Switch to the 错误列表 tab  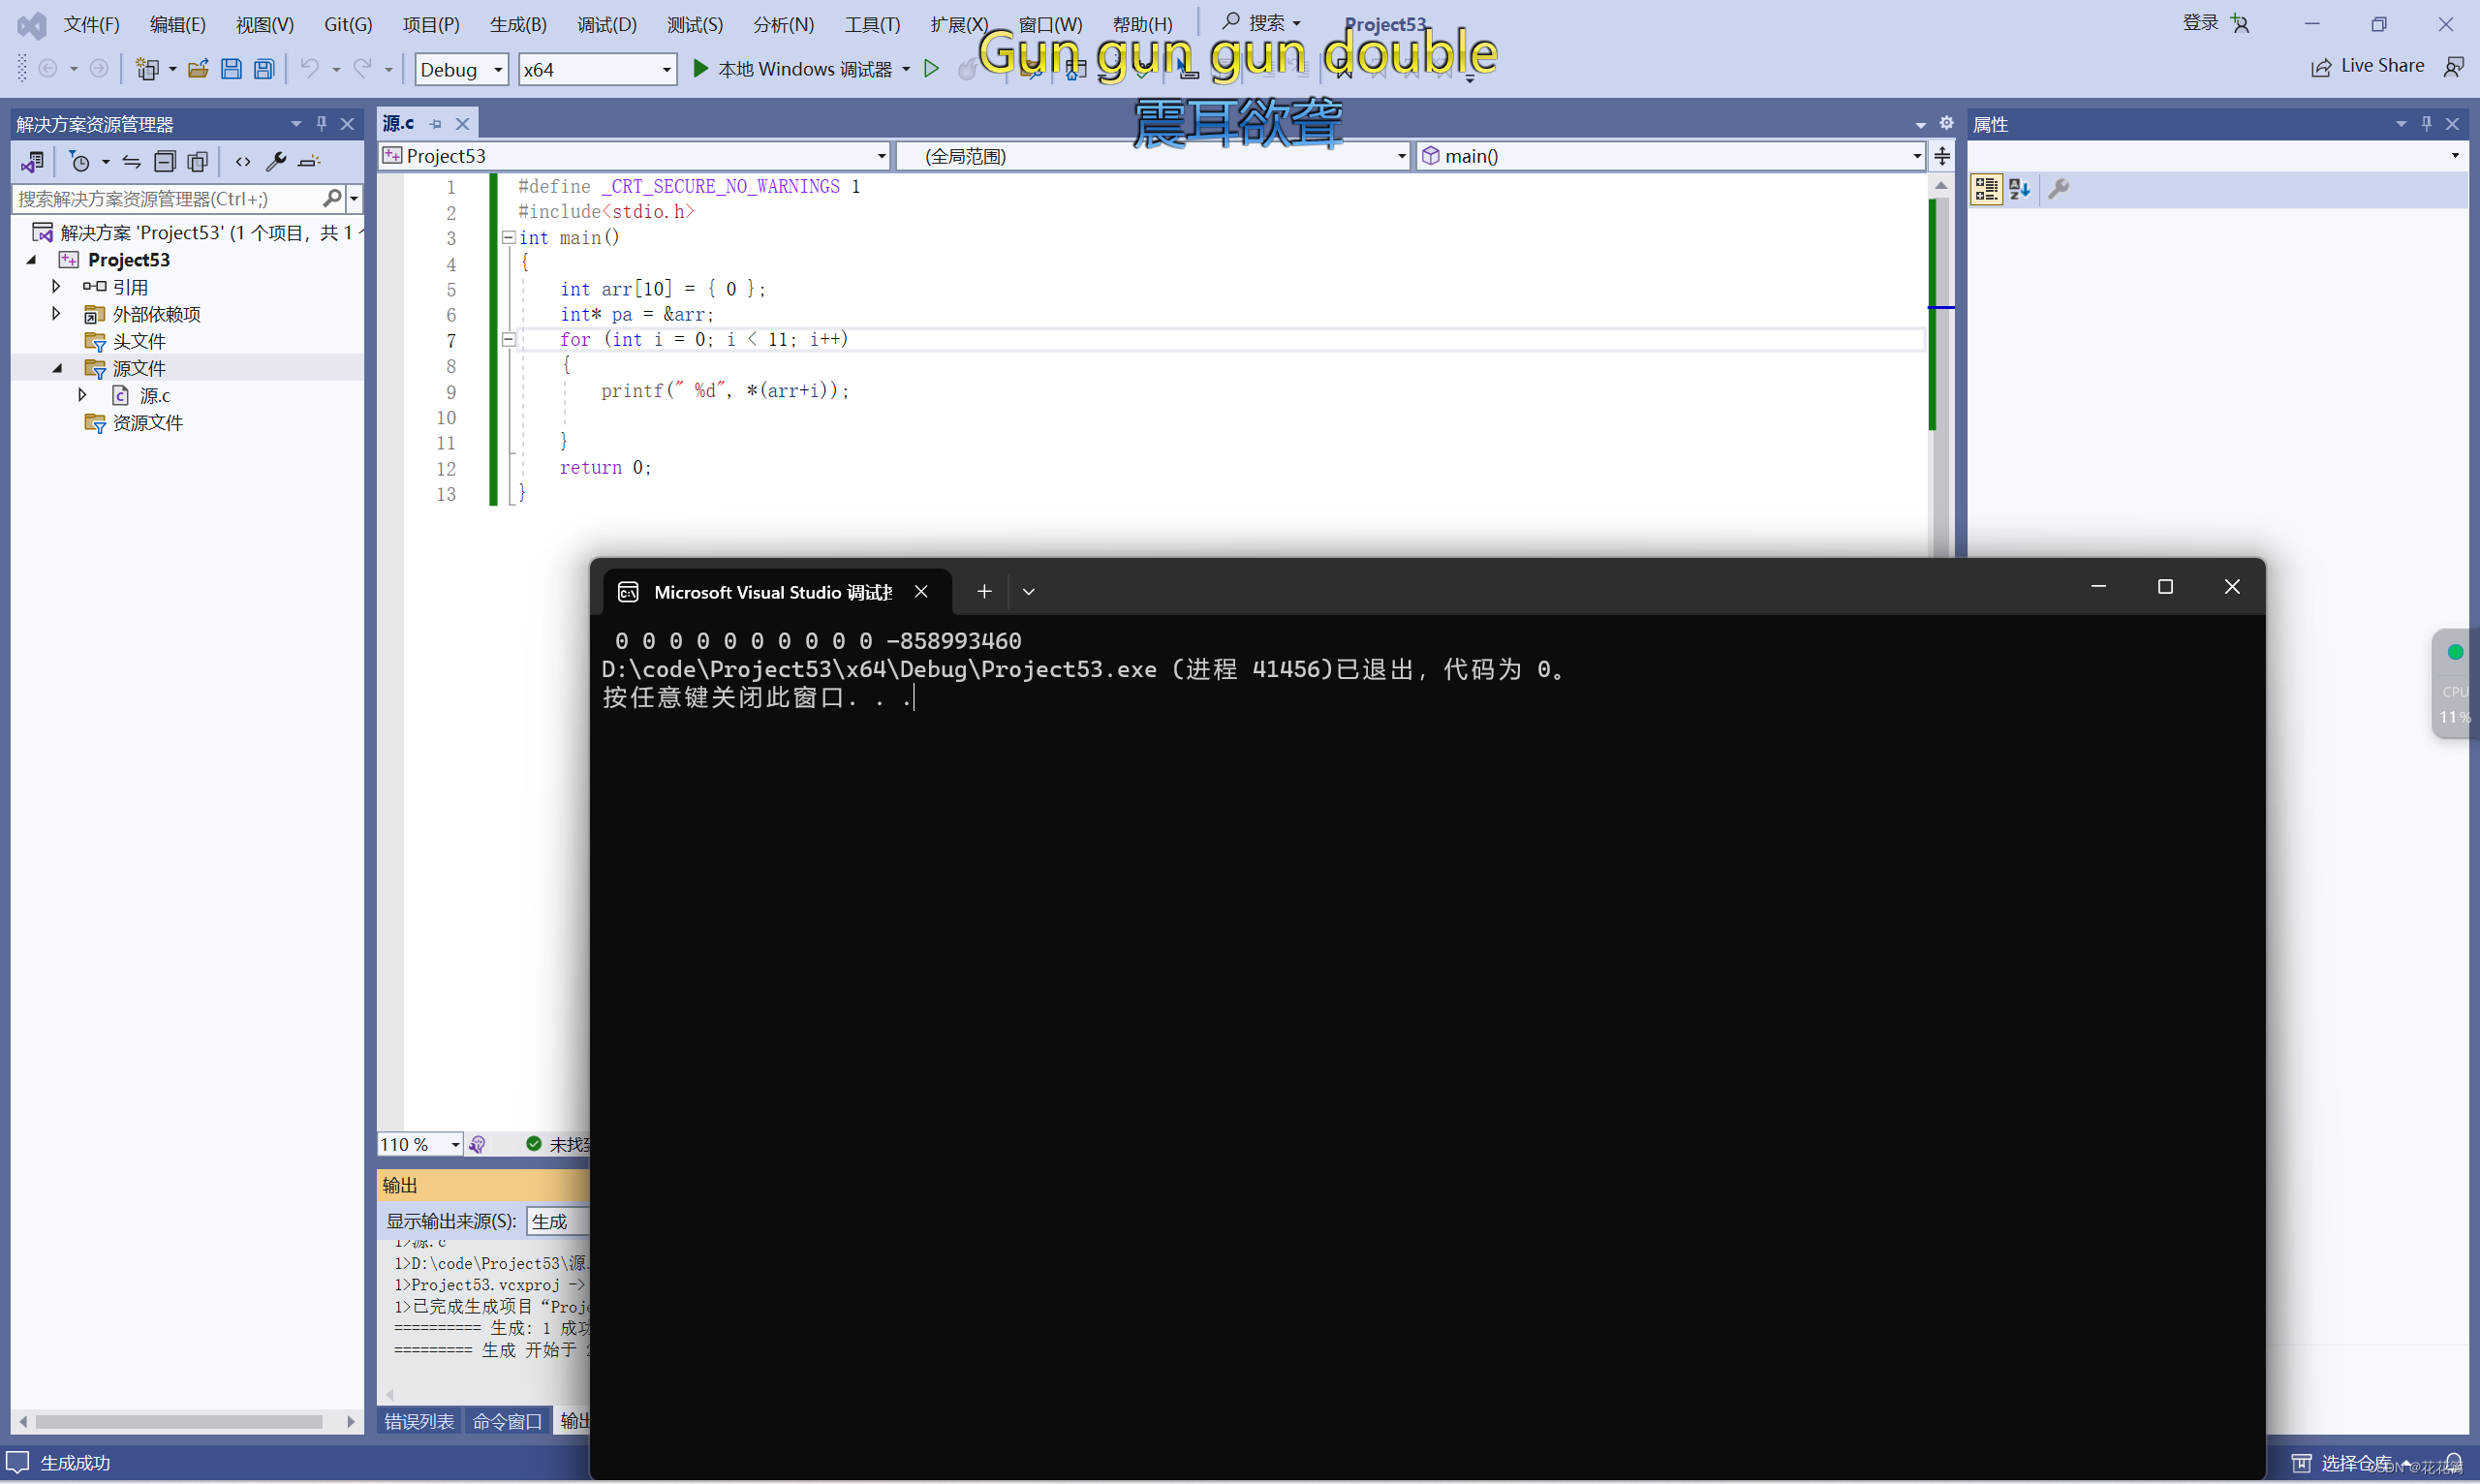419,1421
